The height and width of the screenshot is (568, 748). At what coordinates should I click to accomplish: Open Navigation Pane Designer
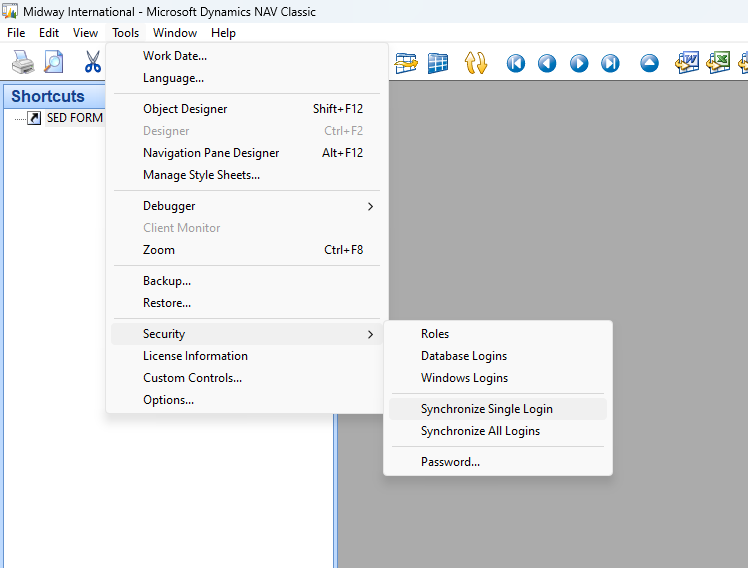pyautogui.click(x=247, y=153)
